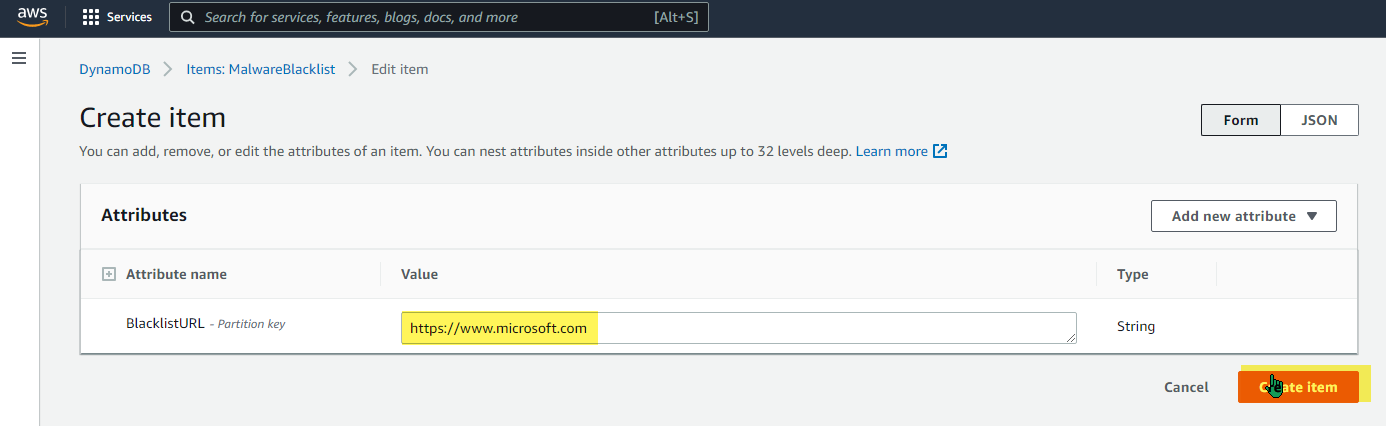Click the Create item page title
The height and width of the screenshot is (426, 1386).
click(x=152, y=117)
